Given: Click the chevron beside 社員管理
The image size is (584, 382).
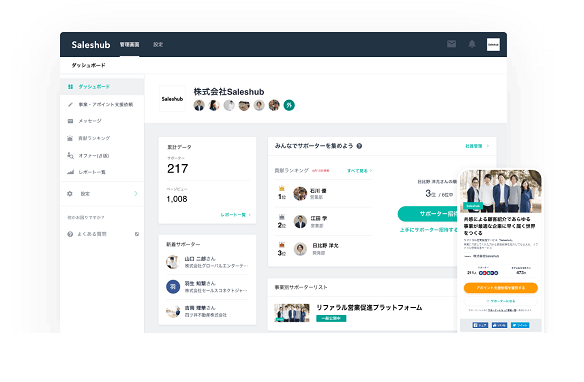Looking at the screenshot, I should pos(488,146).
